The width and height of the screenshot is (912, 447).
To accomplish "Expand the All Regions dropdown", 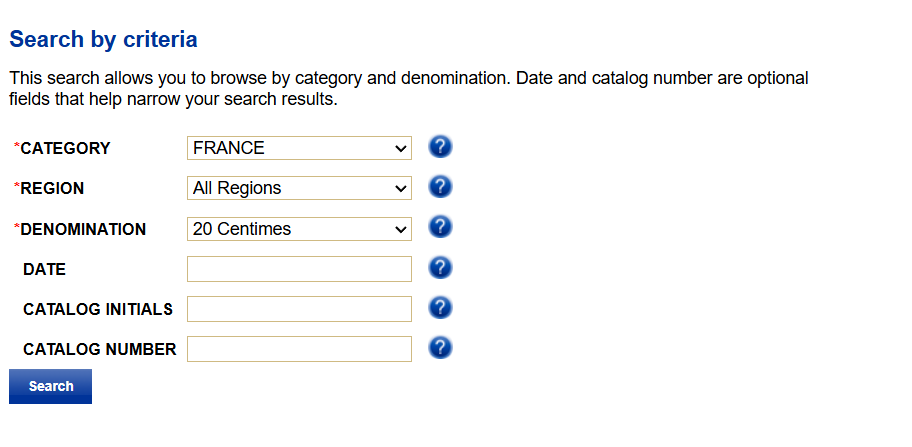I will [x=299, y=188].
